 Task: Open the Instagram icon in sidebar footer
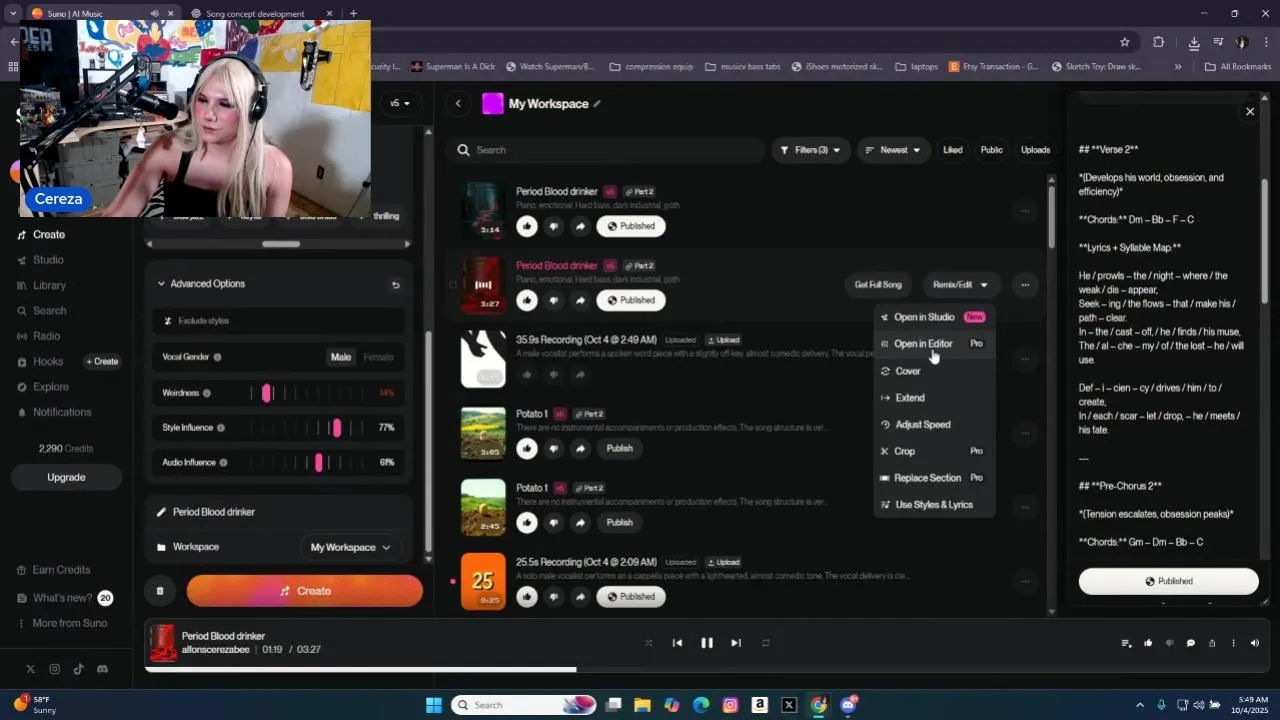coord(54,669)
